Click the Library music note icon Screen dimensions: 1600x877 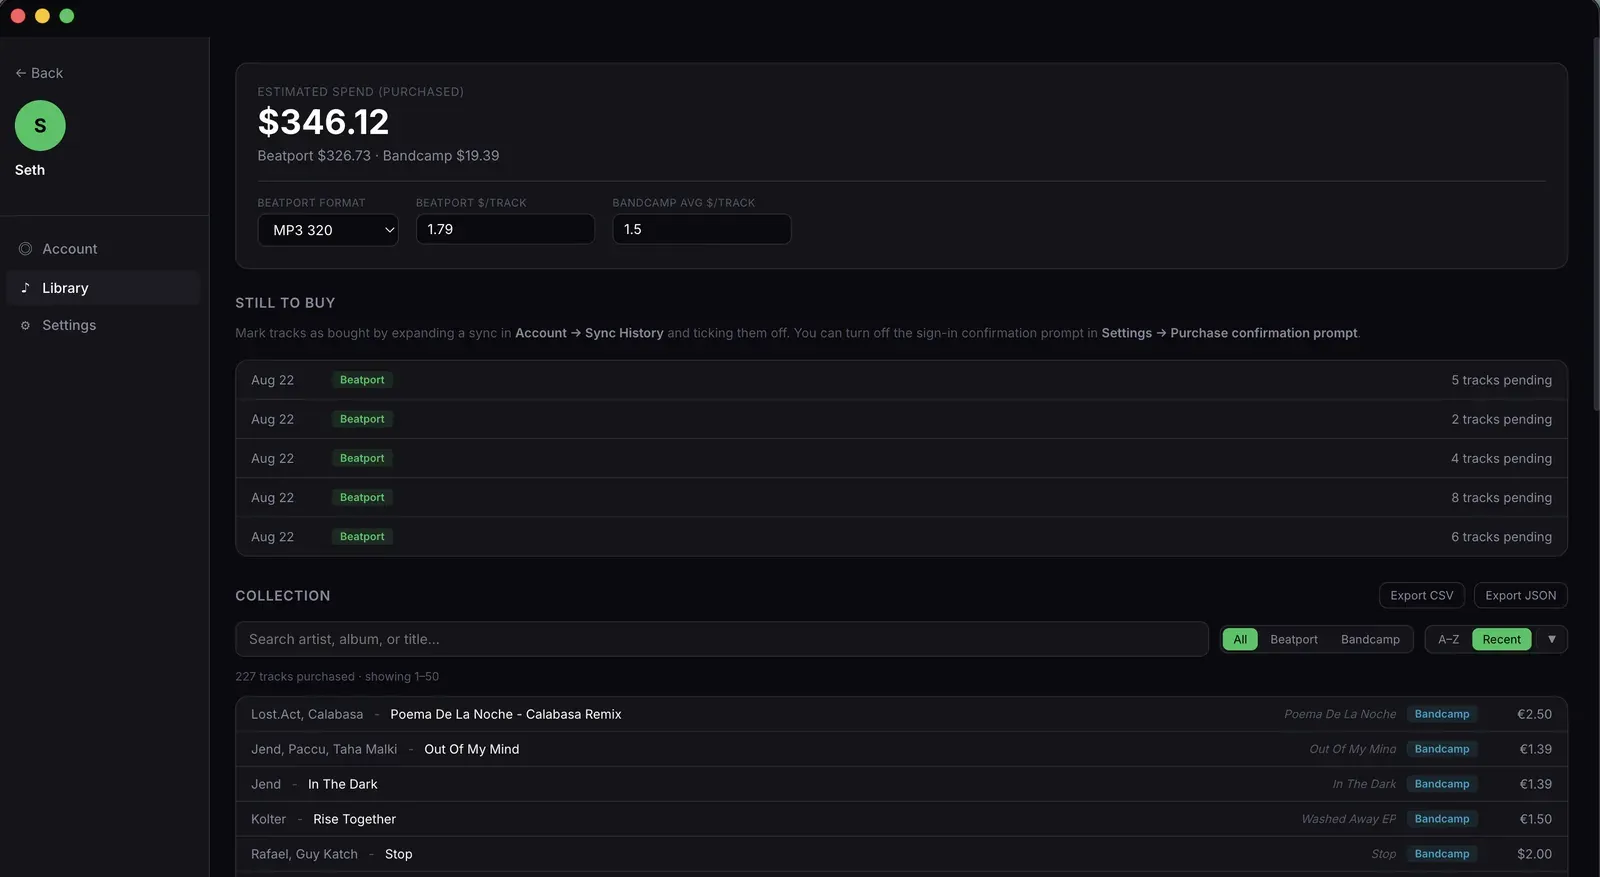[25, 288]
